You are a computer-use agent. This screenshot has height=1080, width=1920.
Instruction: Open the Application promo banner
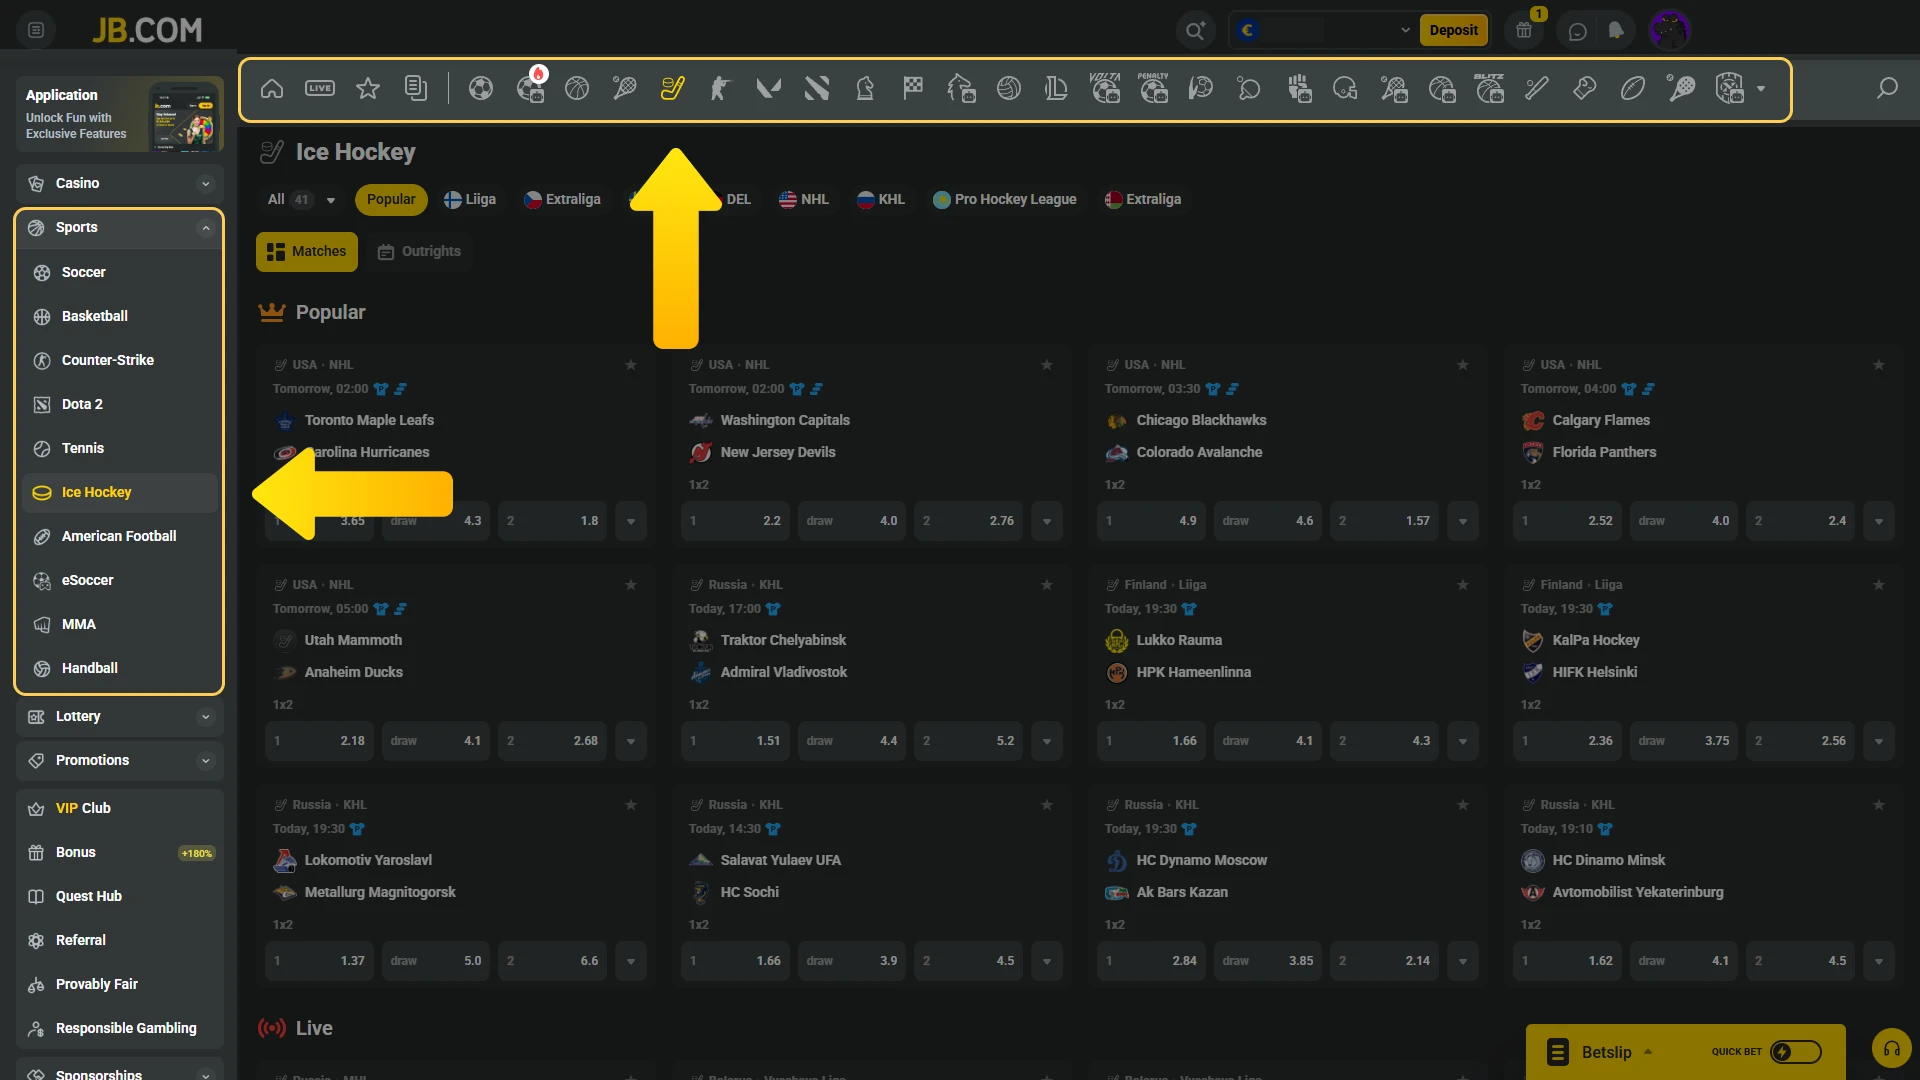point(119,114)
